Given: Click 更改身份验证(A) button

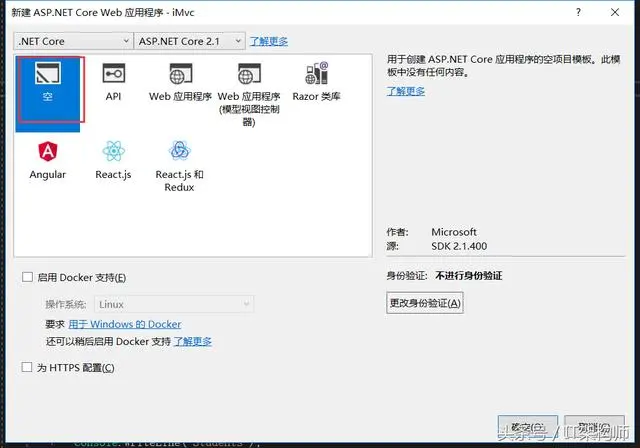Looking at the screenshot, I should pyautogui.click(x=425, y=303).
